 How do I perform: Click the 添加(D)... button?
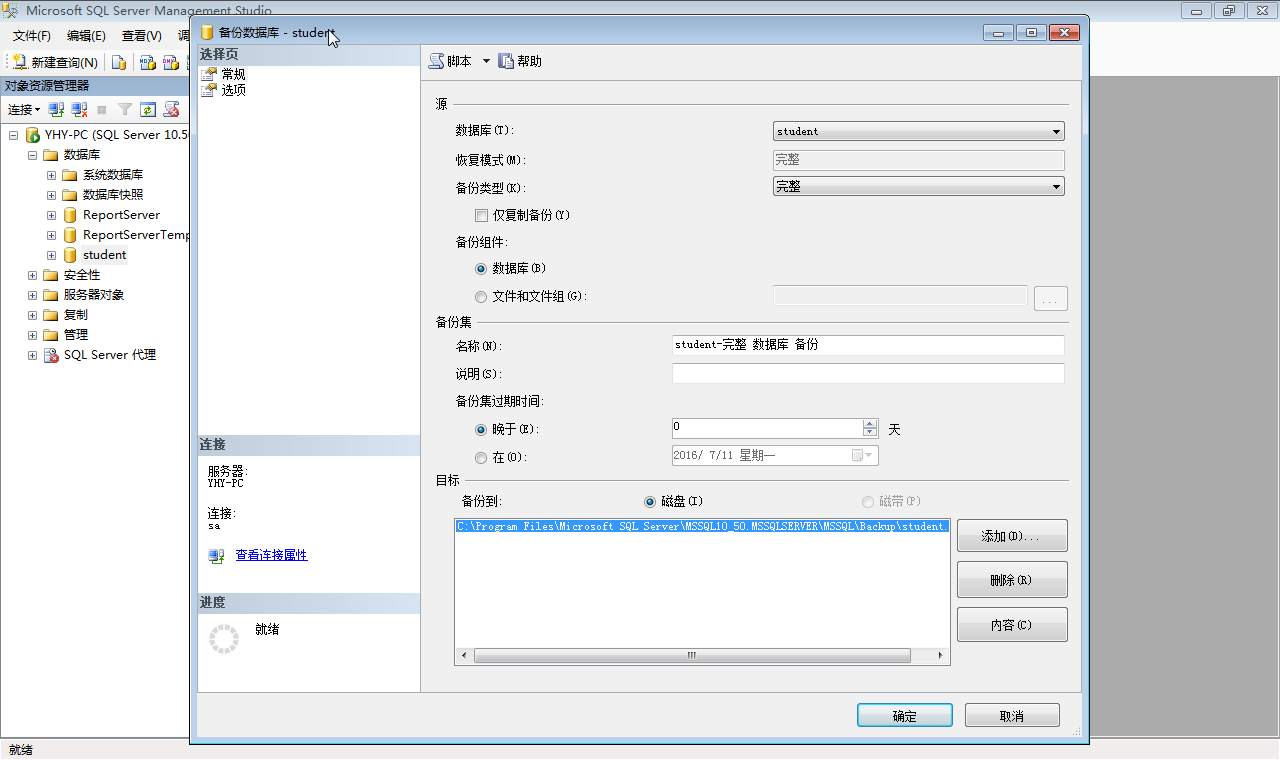(x=1012, y=536)
